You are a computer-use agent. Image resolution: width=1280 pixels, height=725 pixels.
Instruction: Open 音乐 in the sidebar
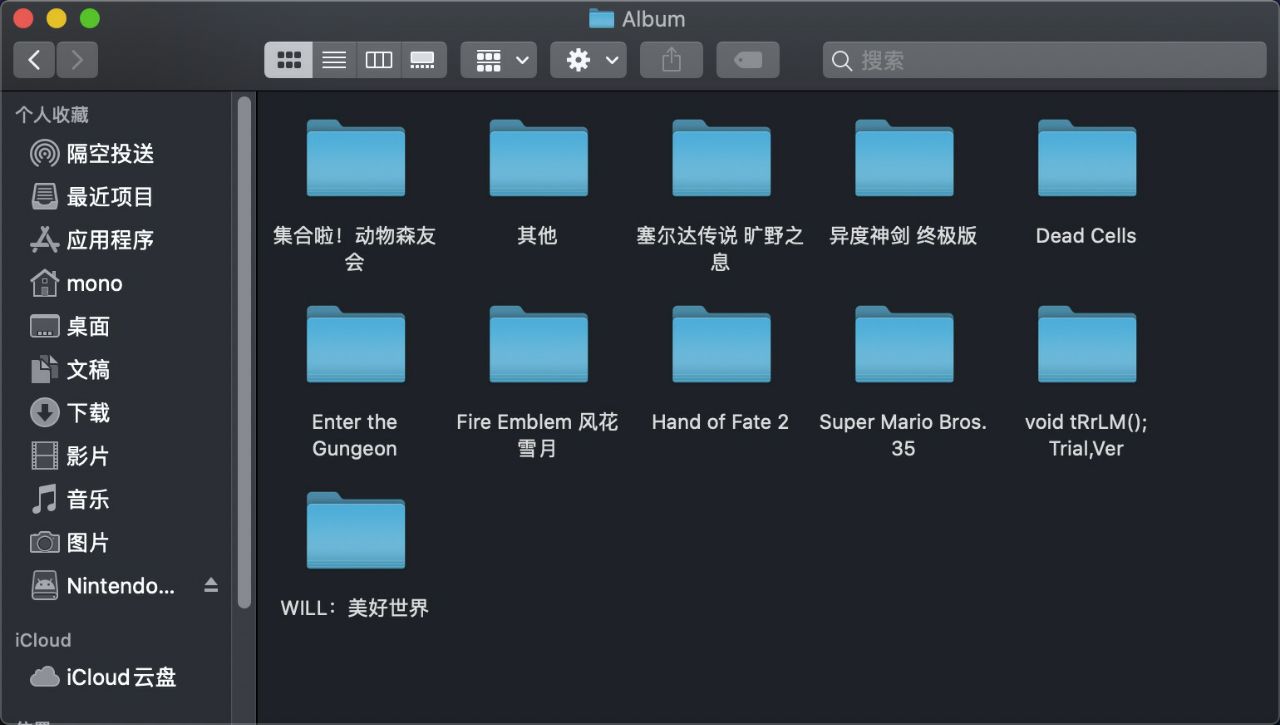[x=70, y=500]
